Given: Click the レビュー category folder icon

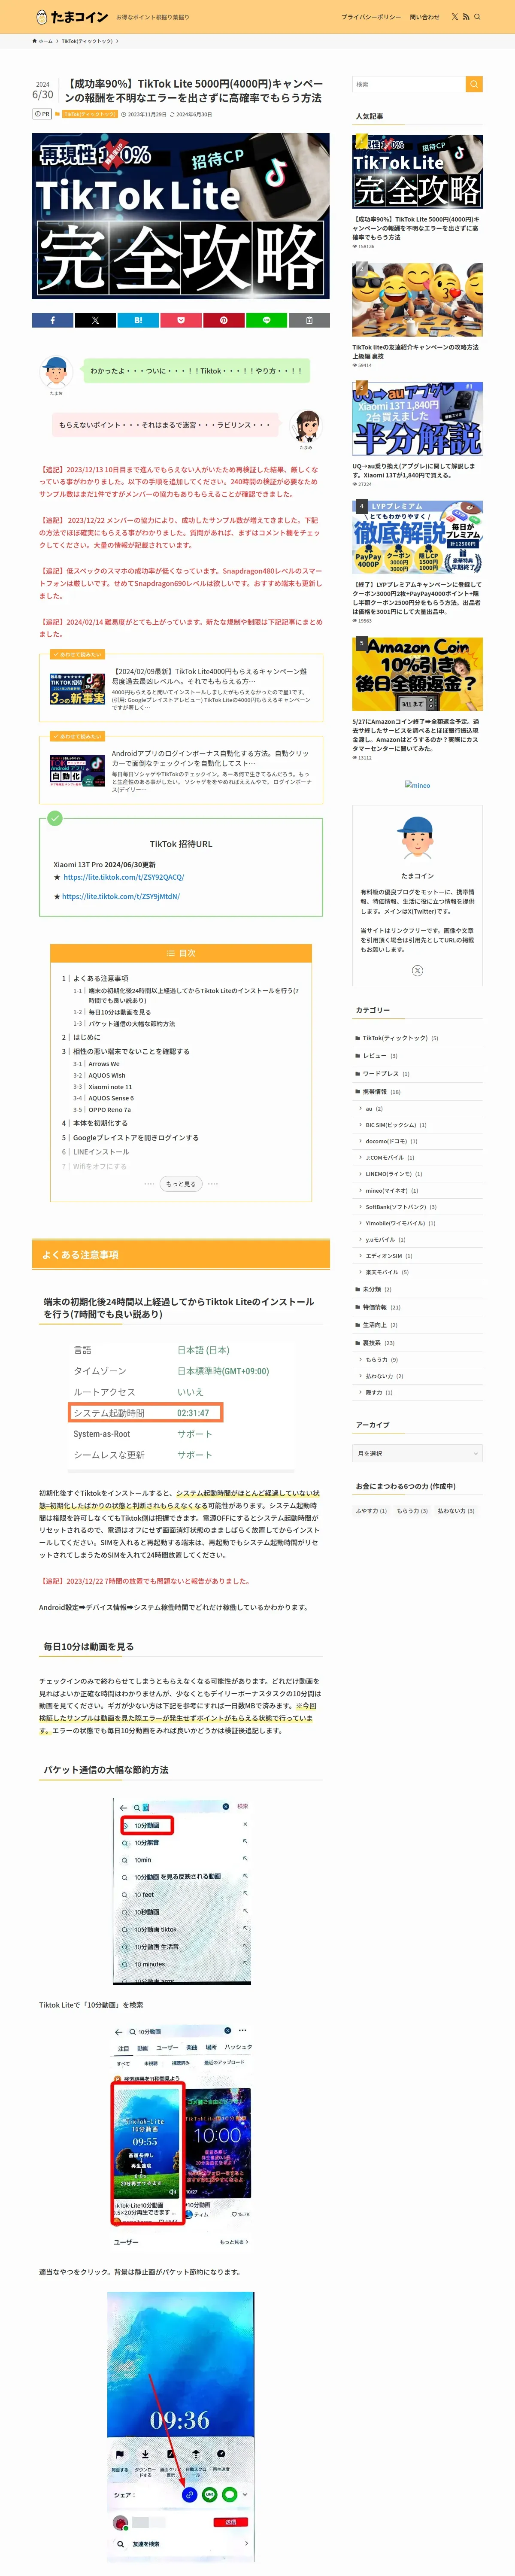Looking at the screenshot, I should click(358, 1056).
